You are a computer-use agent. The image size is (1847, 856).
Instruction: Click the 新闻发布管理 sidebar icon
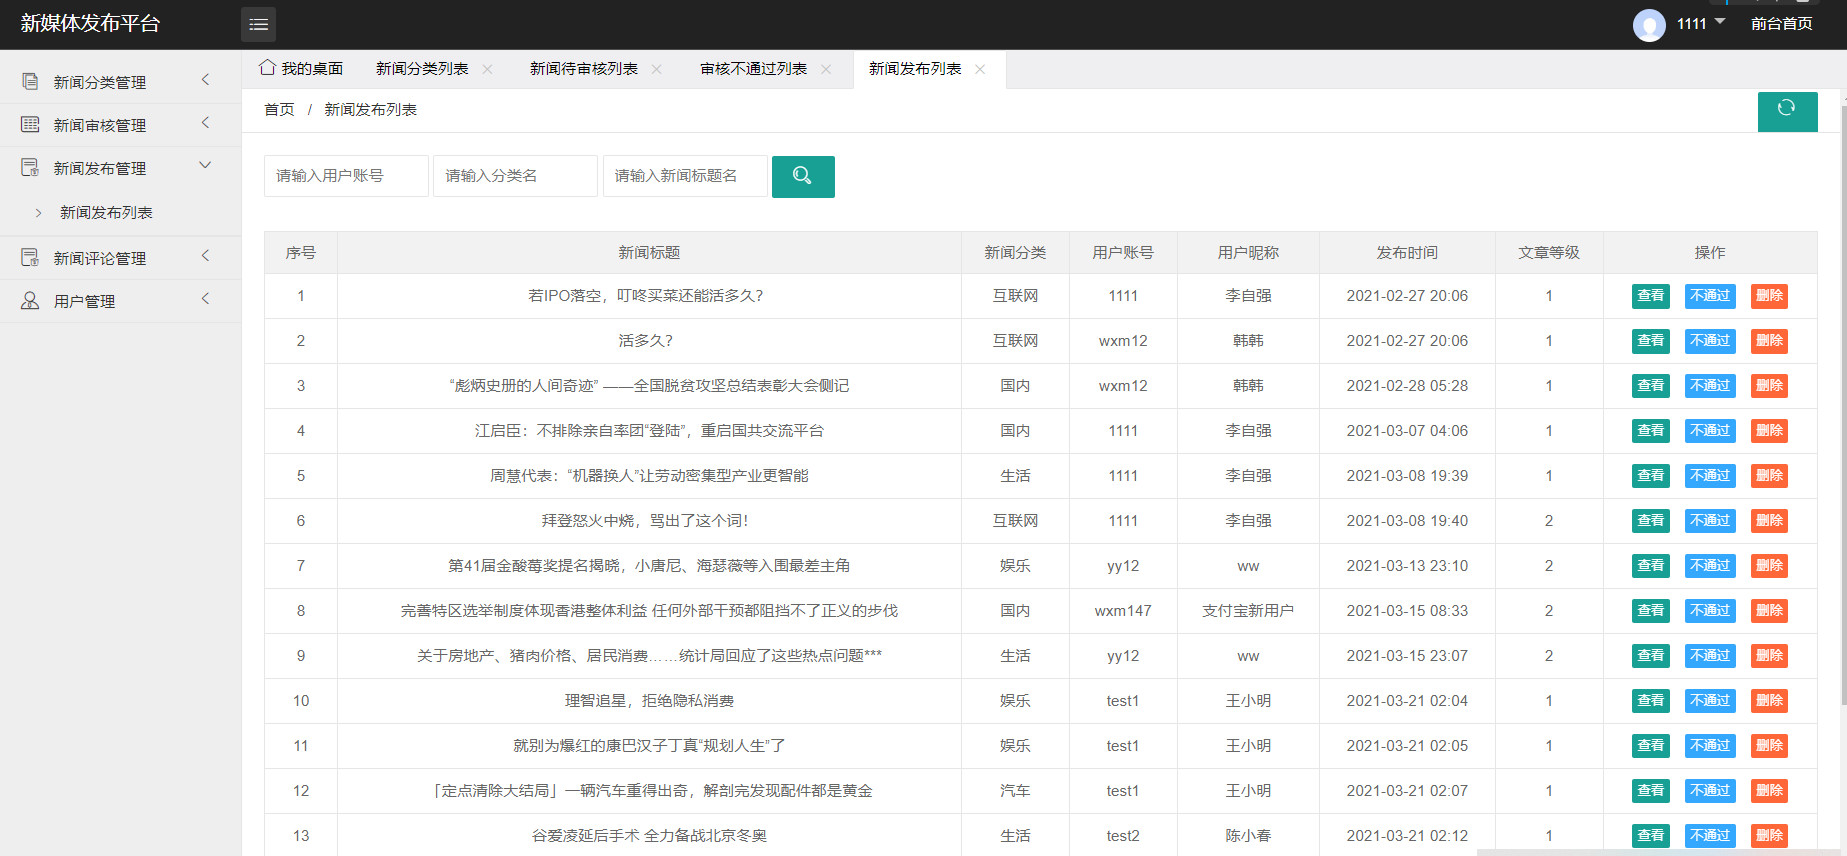[31, 168]
